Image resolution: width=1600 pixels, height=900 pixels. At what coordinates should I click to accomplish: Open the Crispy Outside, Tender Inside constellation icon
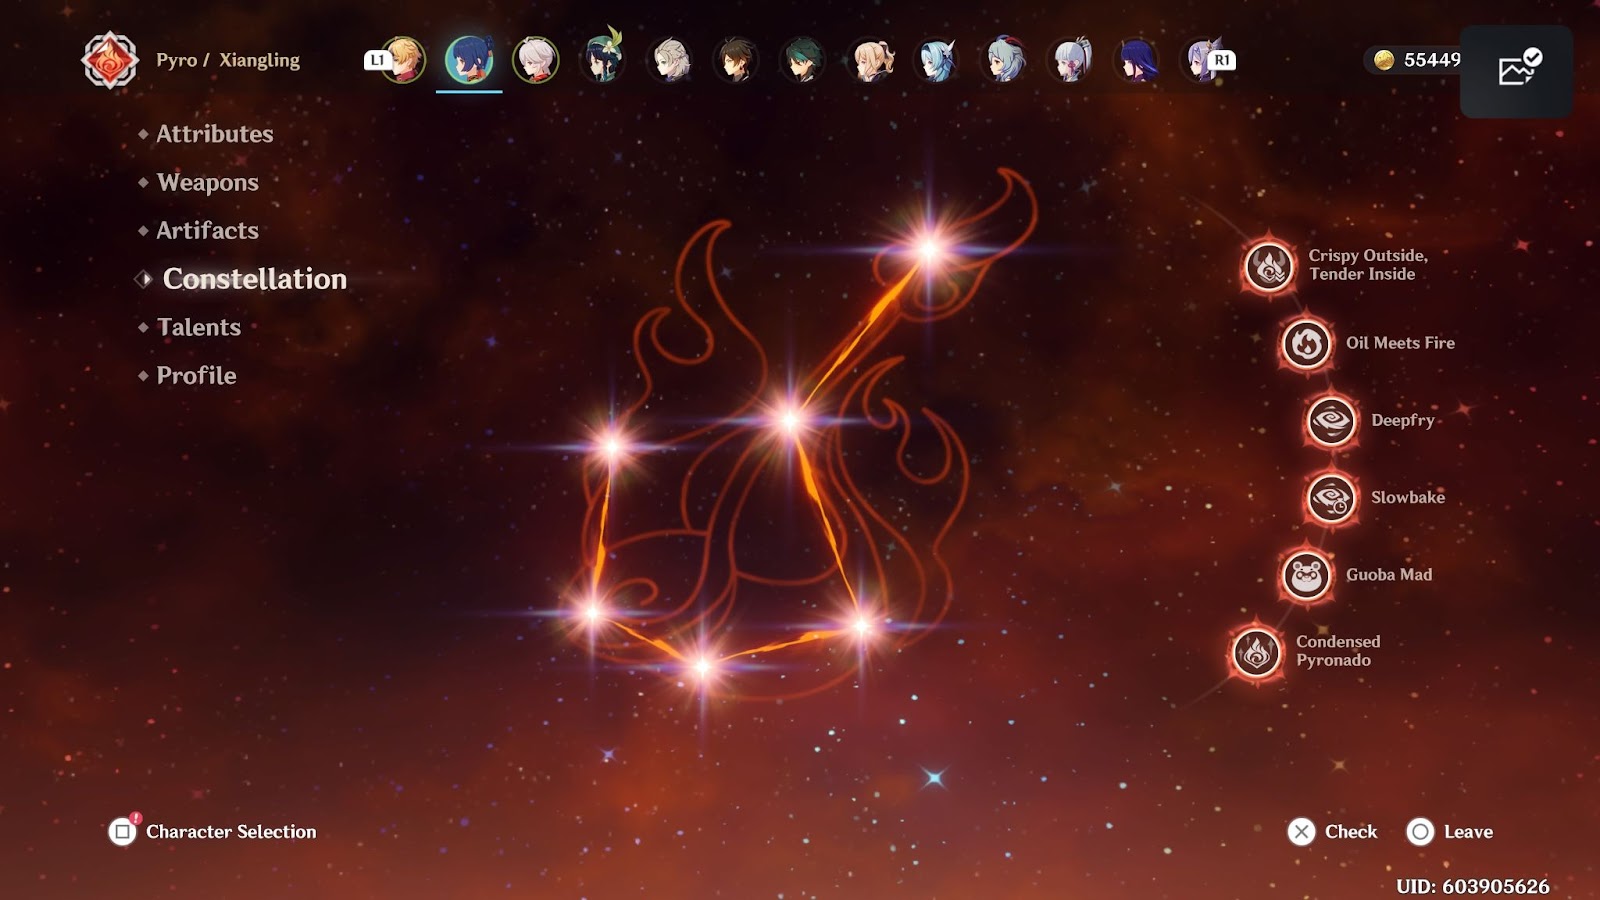(1269, 266)
